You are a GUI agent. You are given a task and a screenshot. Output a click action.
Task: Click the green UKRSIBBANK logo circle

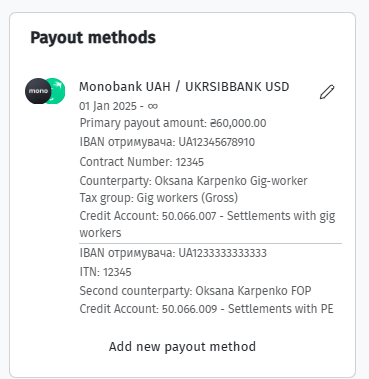(57, 91)
